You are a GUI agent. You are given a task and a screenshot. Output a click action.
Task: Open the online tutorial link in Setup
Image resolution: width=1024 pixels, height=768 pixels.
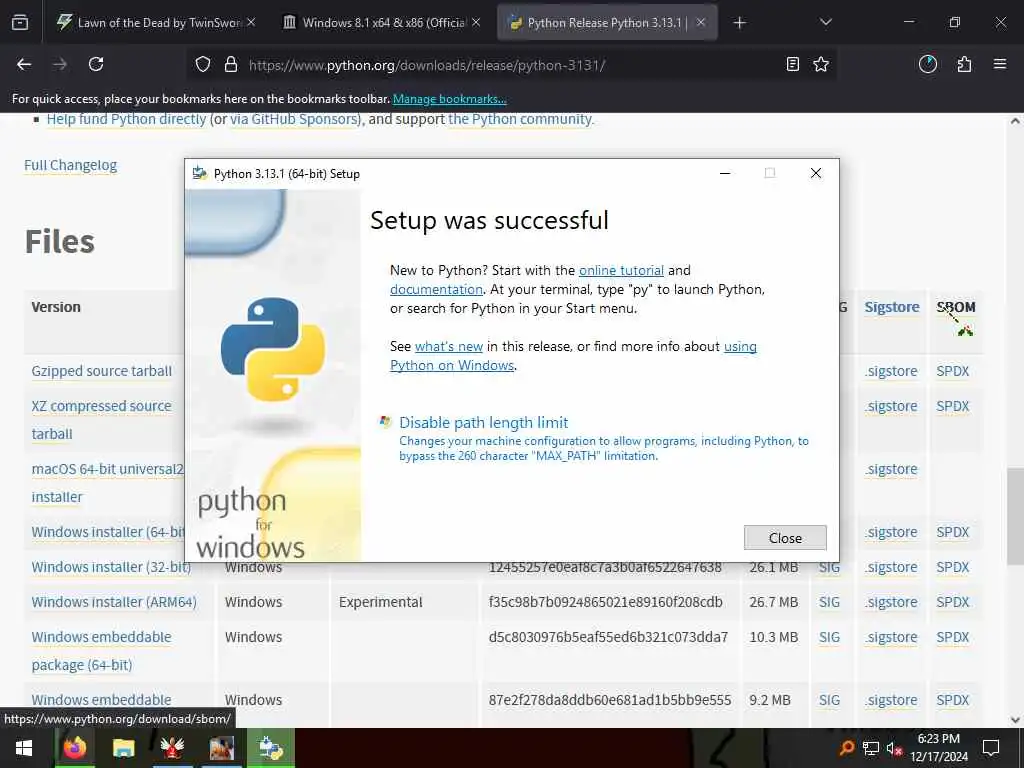click(x=621, y=270)
